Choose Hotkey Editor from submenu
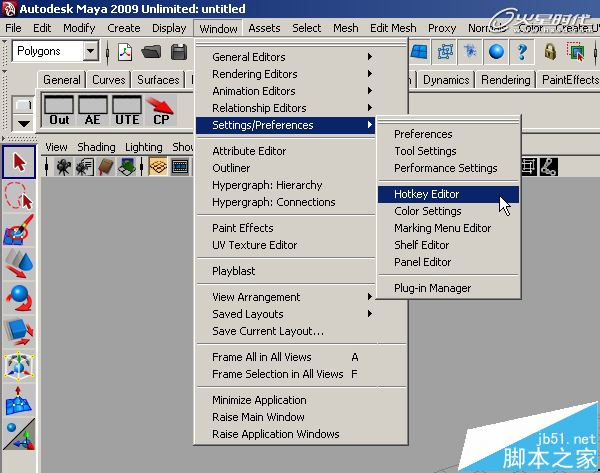The width and height of the screenshot is (600, 473). [x=448, y=194]
